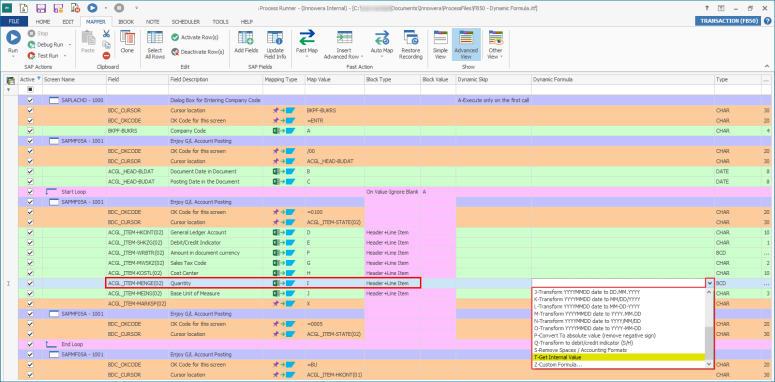
Task: Click the Copy icon in Clipboard group
Action: (x=106, y=45)
